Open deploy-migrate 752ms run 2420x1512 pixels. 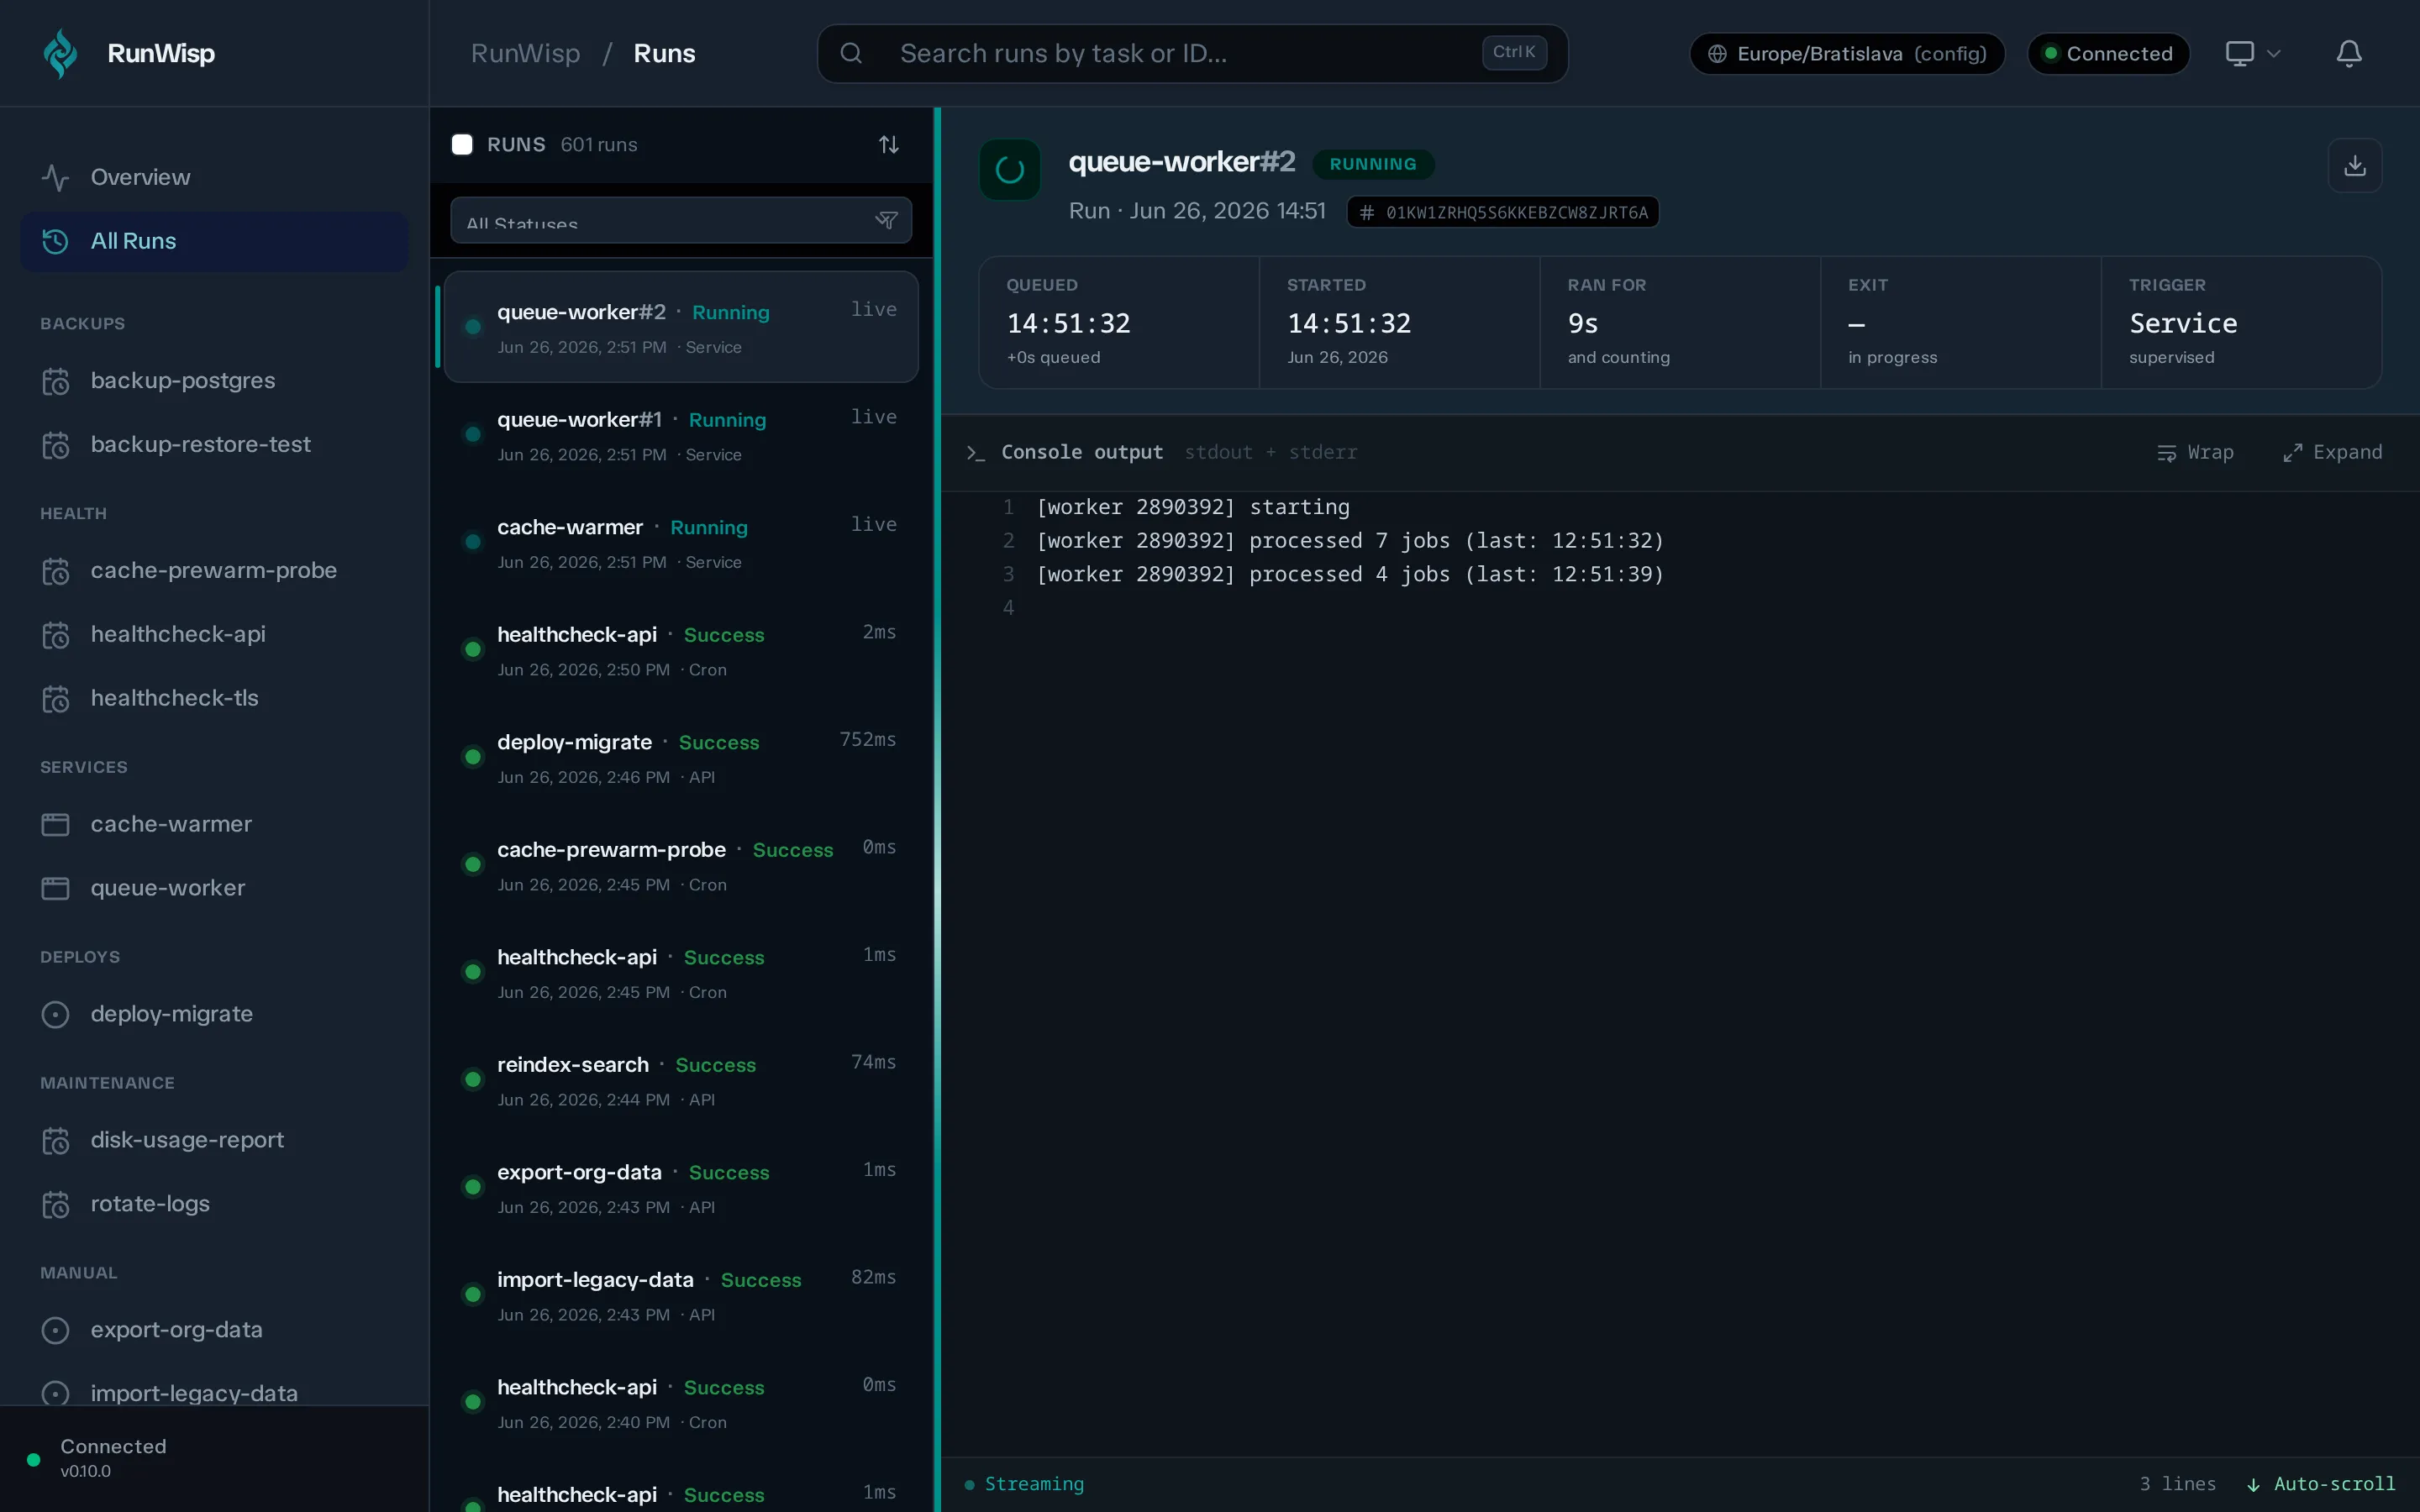coord(681,758)
